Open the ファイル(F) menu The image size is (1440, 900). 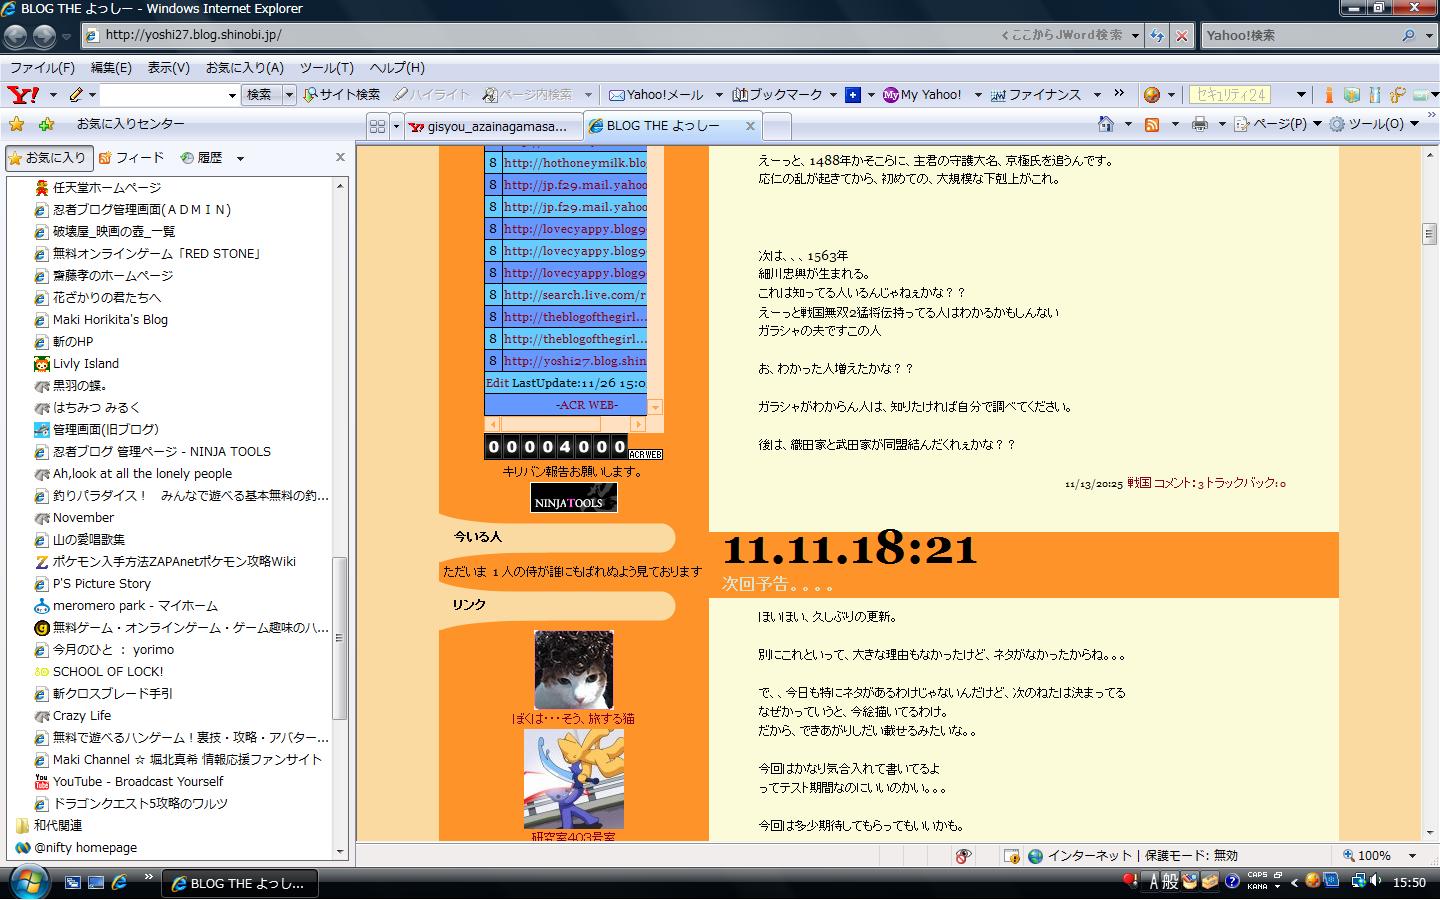click(x=42, y=68)
